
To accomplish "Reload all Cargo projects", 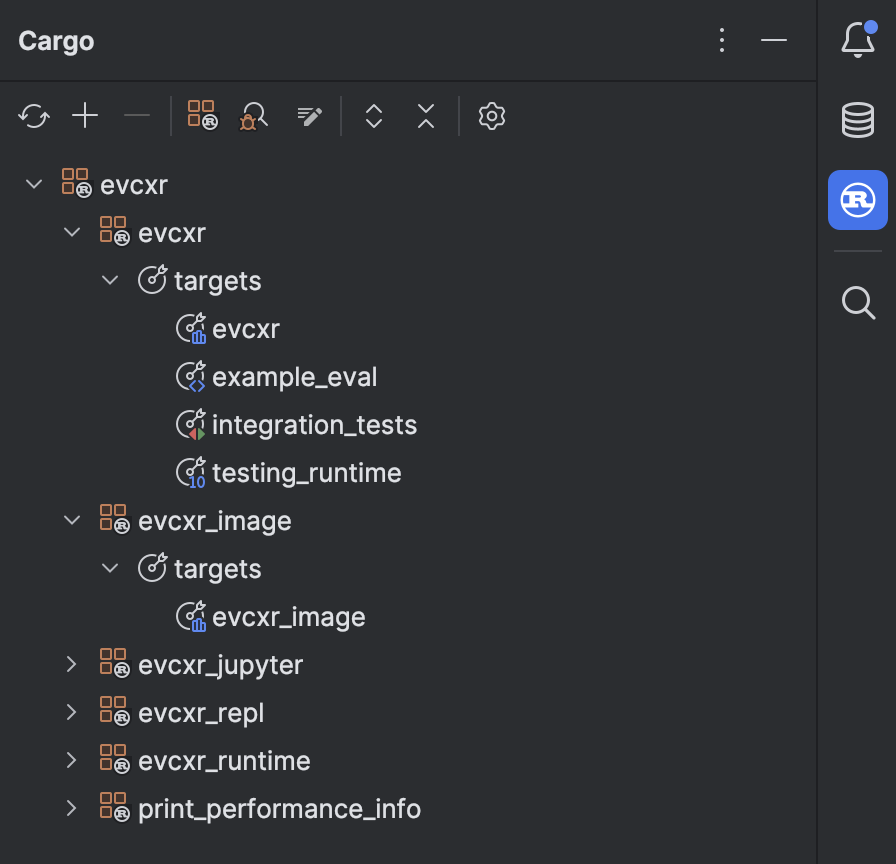I will 33,115.
